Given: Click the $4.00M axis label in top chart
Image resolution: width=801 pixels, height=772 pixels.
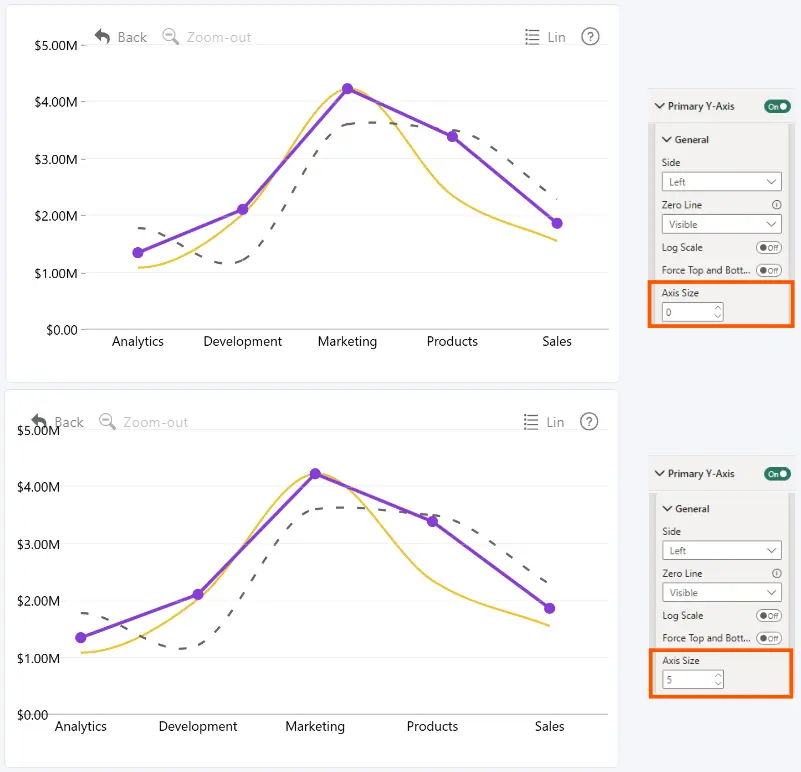Looking at the screenshot, I should point(56,102).
